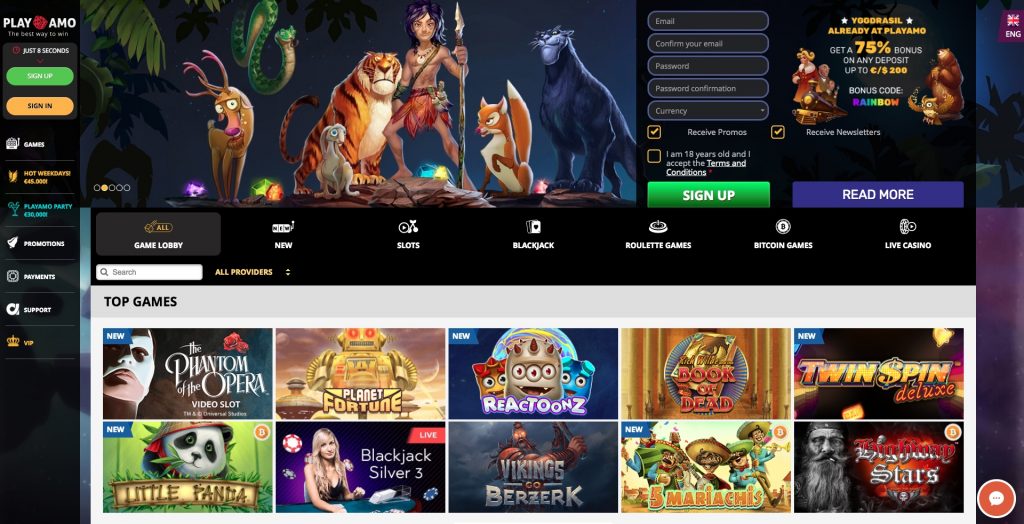Image resolution: width=1024 pixels, height=524 pixels.
Task: Switch to the Slots tab
Action: pos(408,234)
